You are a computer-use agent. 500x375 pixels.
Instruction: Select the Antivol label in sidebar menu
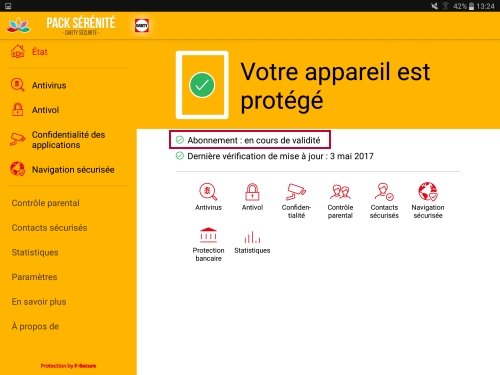[45, 110]
